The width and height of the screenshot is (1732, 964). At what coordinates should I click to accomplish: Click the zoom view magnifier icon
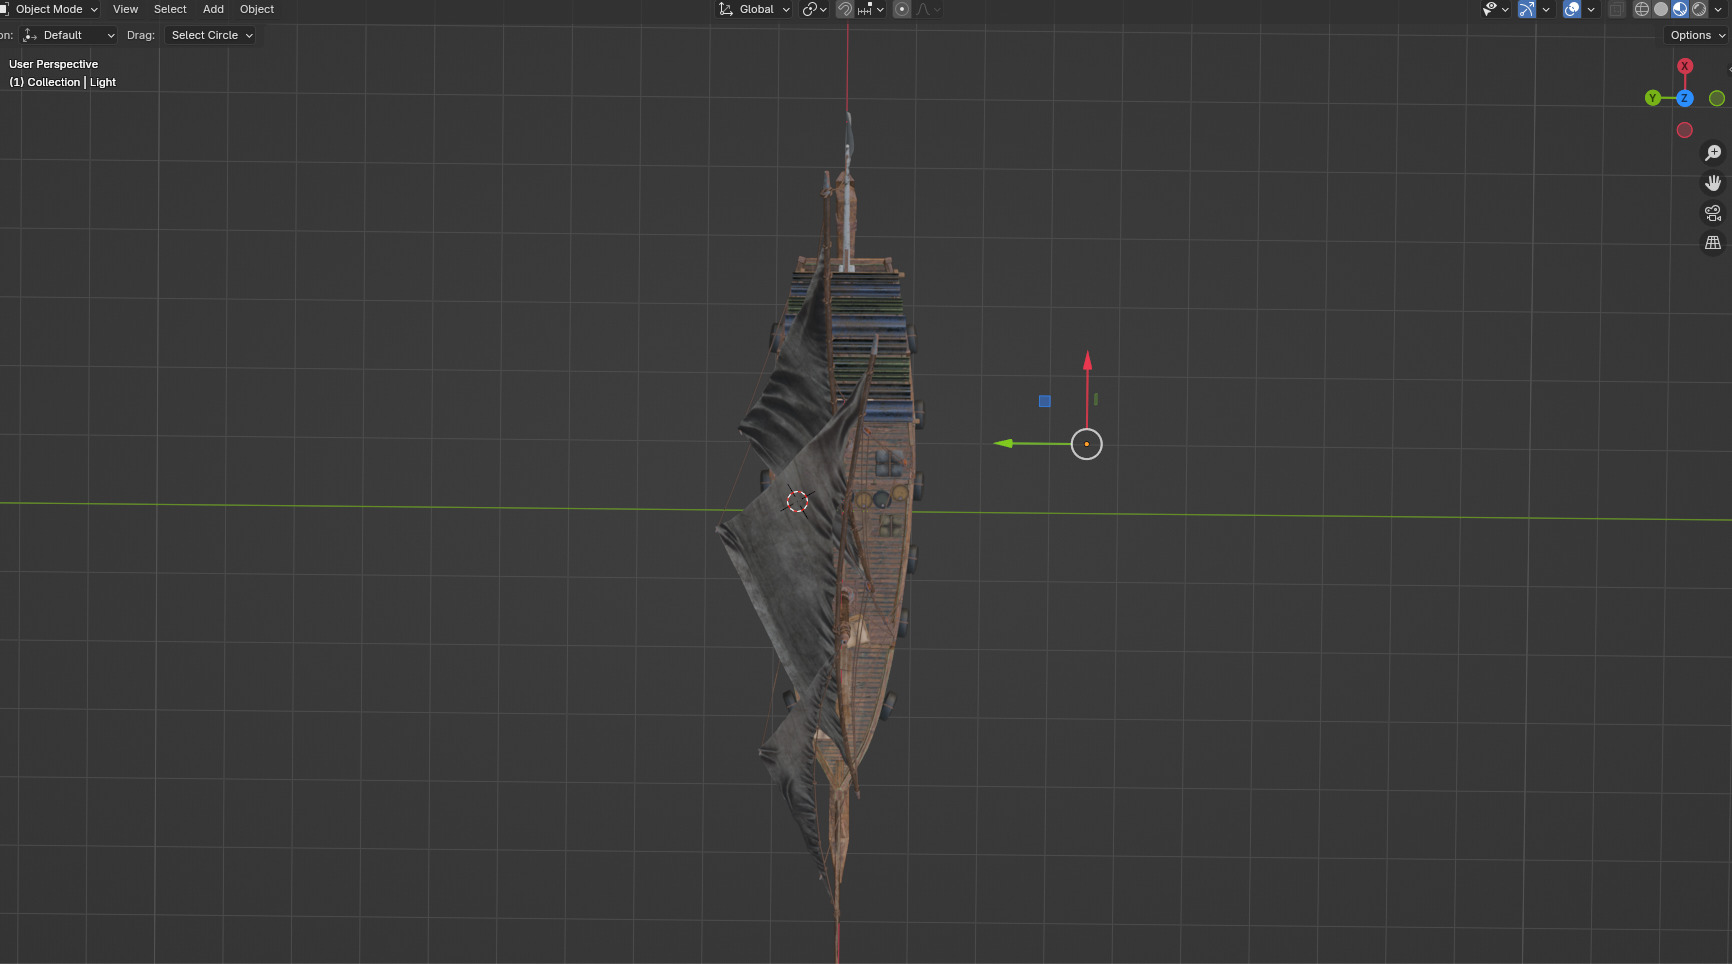coord(1713,153)
